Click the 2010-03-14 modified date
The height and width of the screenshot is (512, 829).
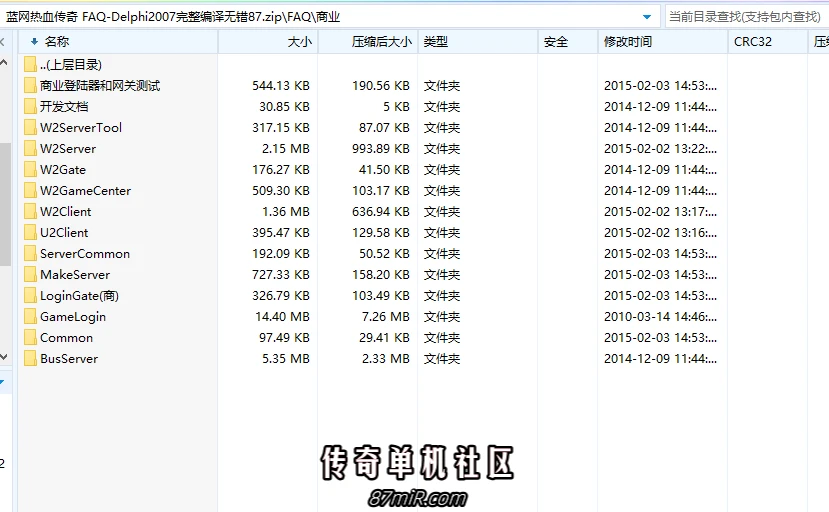click(x=660, y=317)
